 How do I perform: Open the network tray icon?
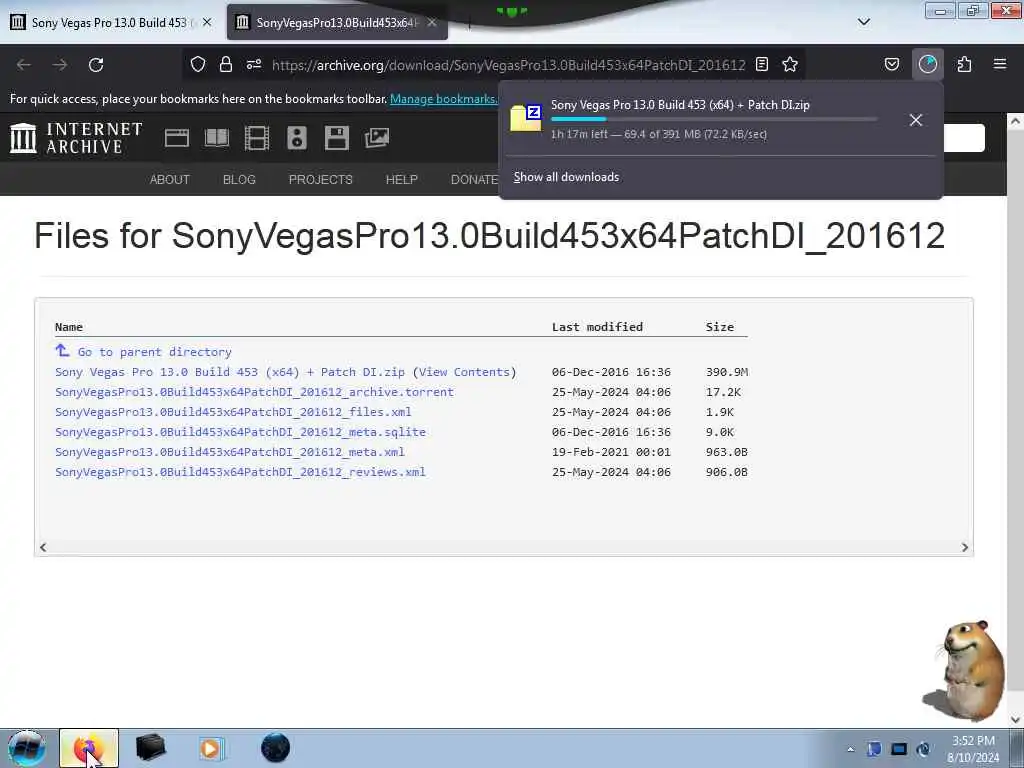point(898,749)
